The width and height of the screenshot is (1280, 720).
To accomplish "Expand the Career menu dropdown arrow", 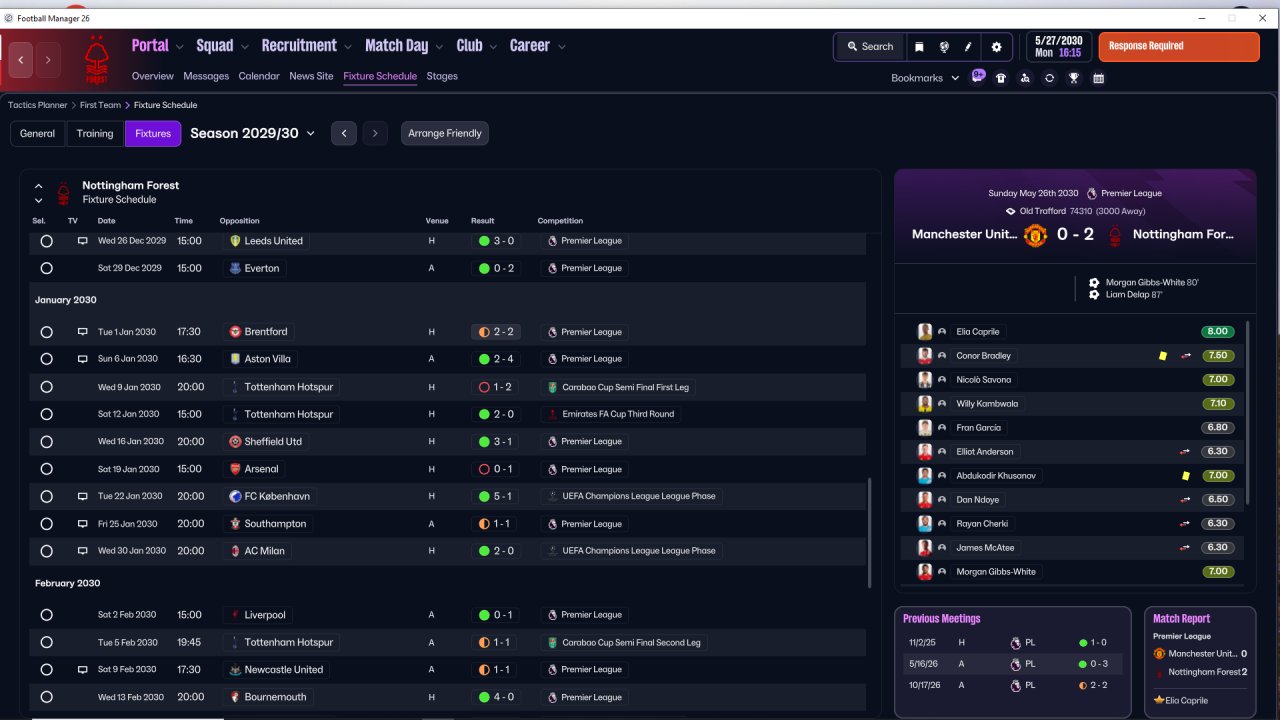I will coord(562,47).
